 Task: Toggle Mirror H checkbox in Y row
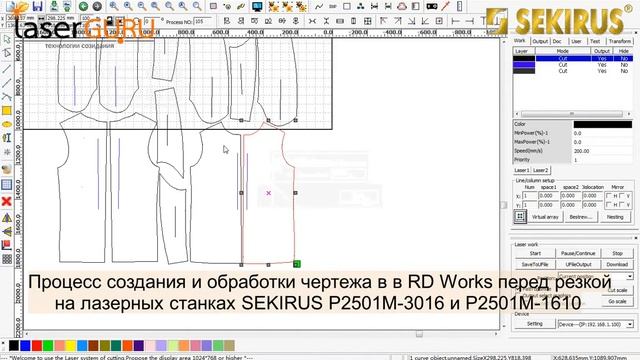(x=609, y=204)
